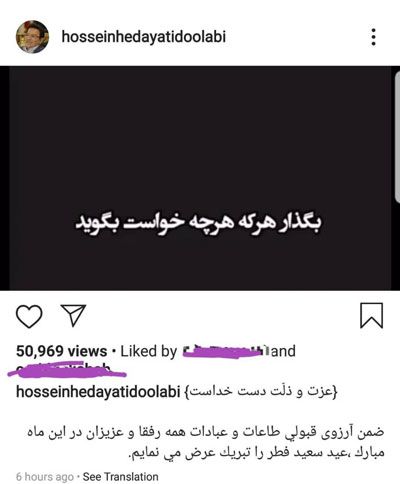
Task: Tap the 50,969 views count
Action: click(61, 351)
